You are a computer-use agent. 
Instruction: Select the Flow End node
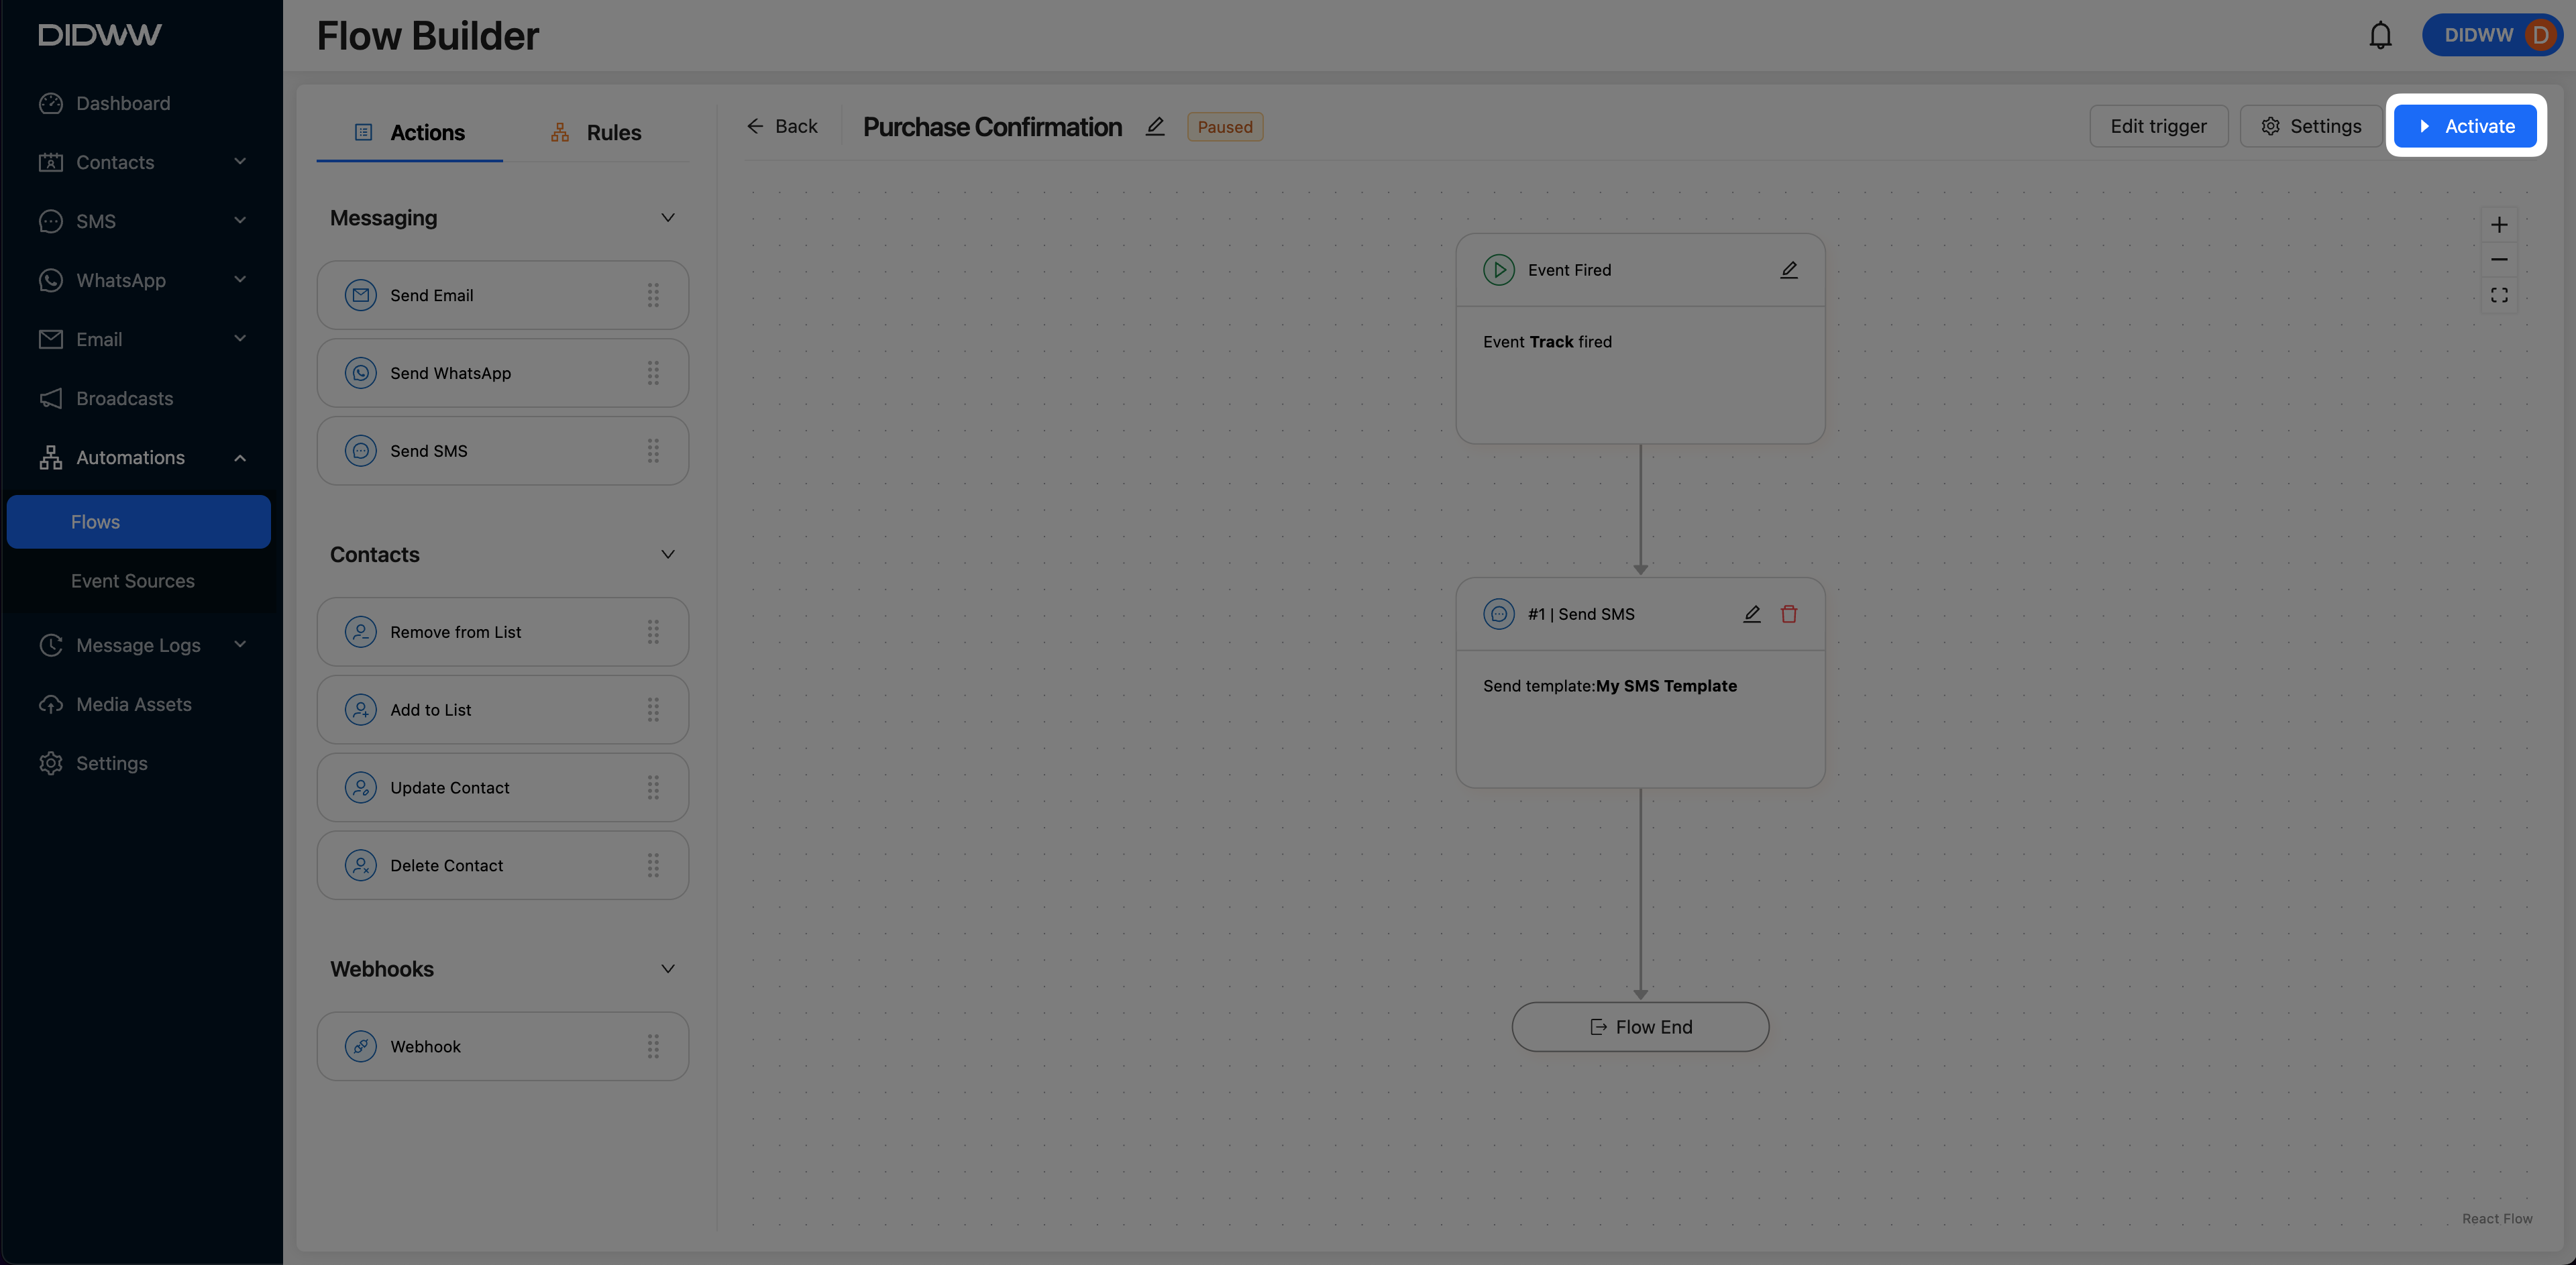pos(1640,1027)
